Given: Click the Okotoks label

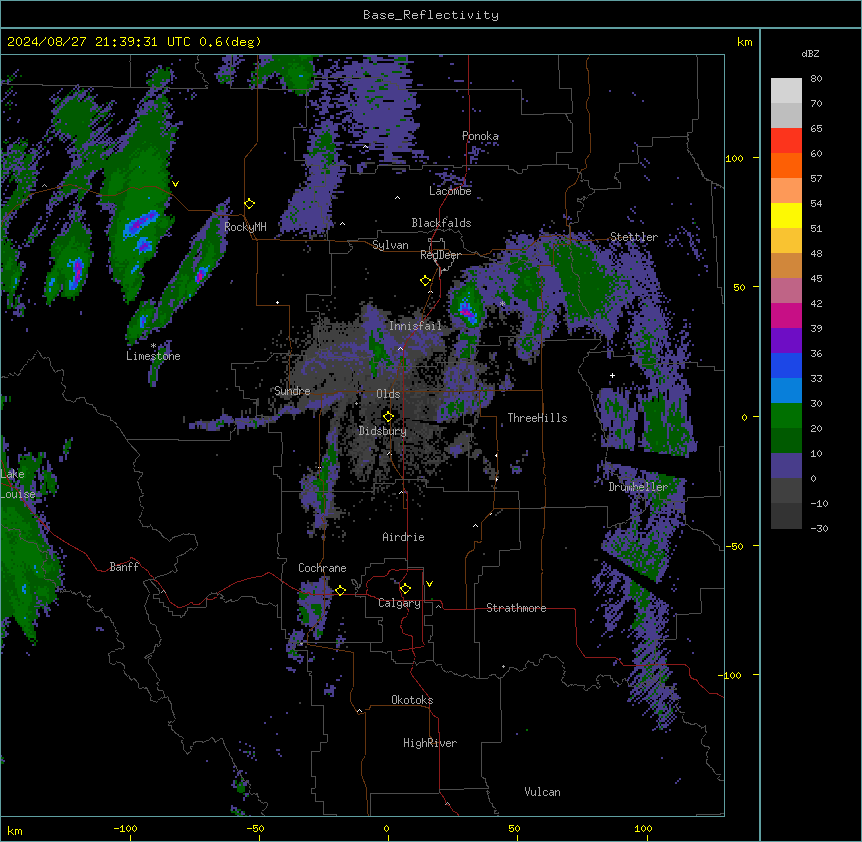Looking at the screenshot, I should point(412,700).
